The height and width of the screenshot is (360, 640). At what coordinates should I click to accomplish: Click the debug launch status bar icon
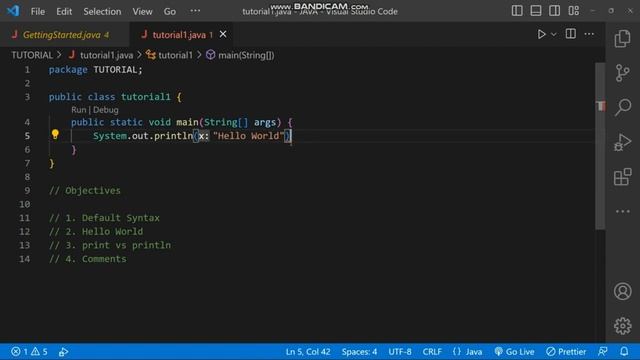pyautogui.click(x=63, y=351)
